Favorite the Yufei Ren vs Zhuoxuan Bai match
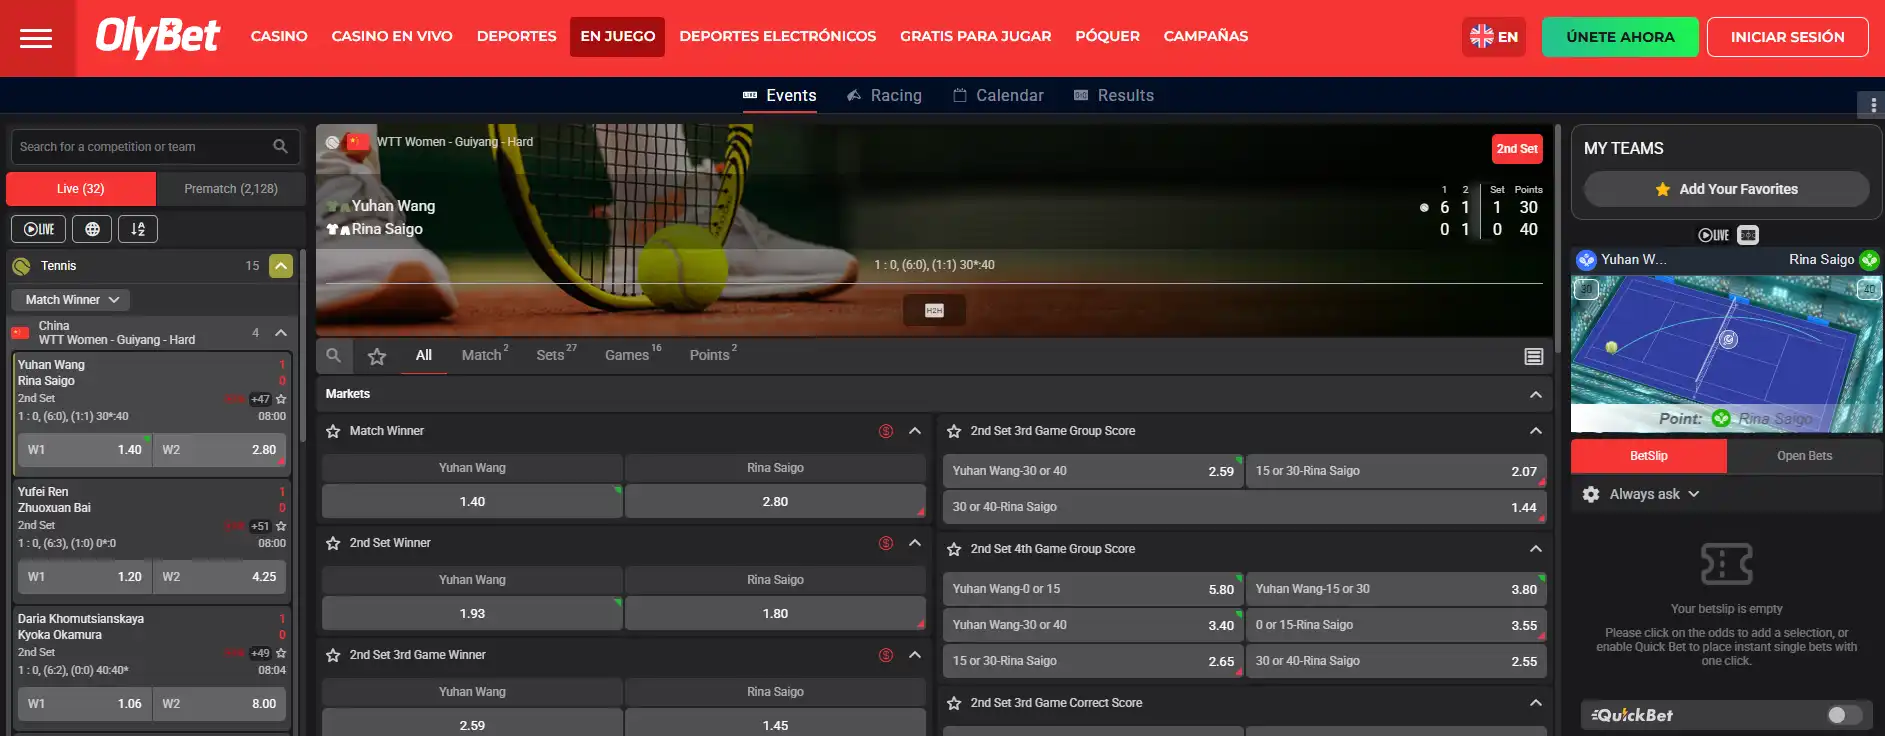The image size is (1885, 736). (x=281, y=526)
